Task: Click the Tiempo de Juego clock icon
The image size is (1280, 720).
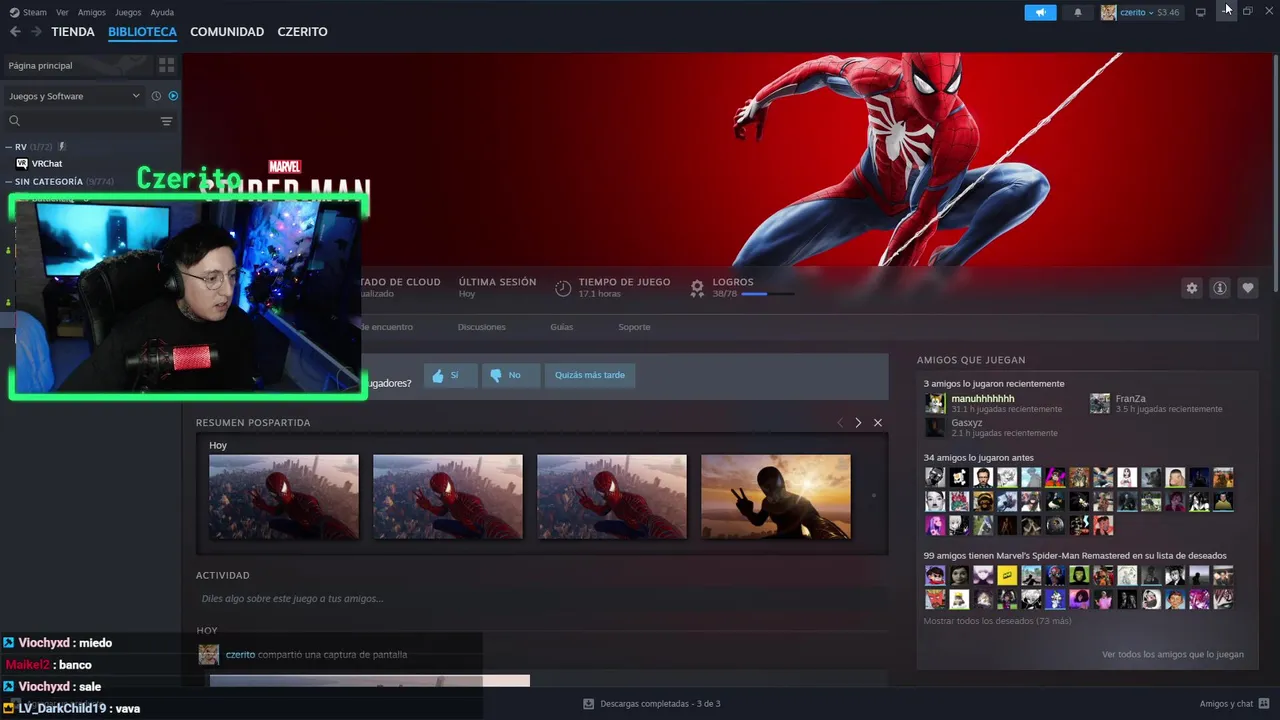Action: coord(563,288)
